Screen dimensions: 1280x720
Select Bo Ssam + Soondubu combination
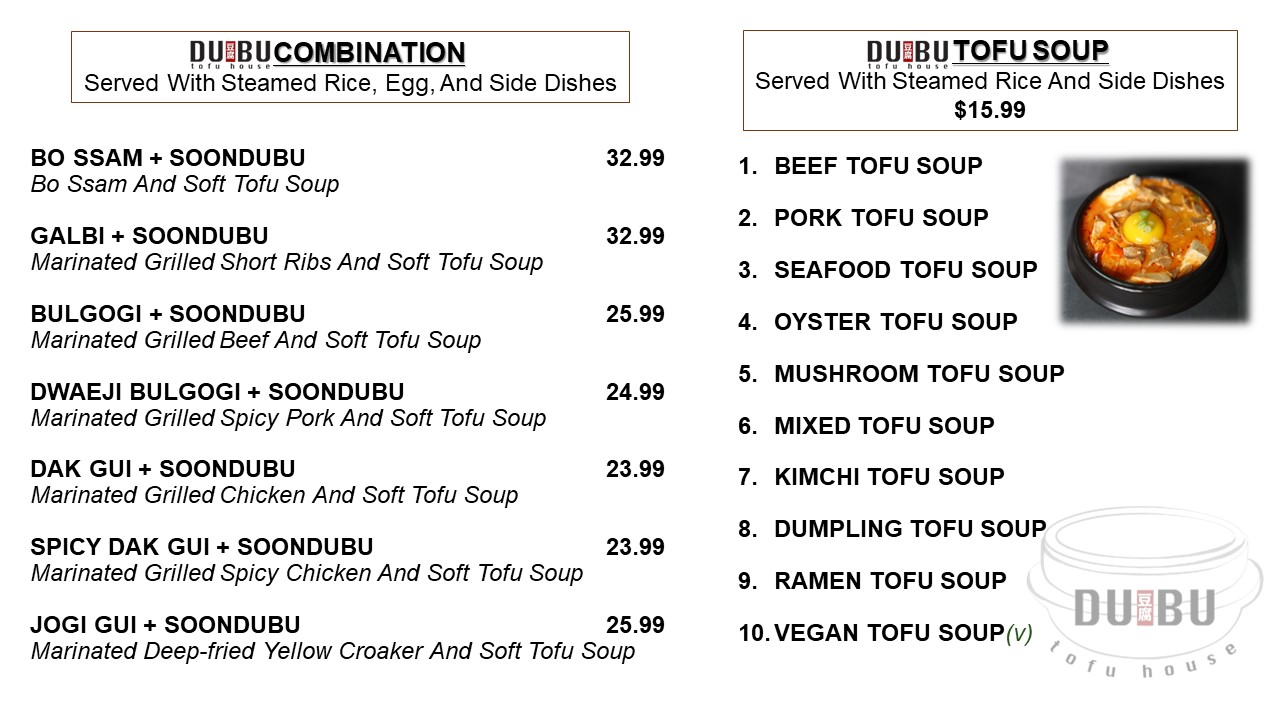(x=168, y=158)
